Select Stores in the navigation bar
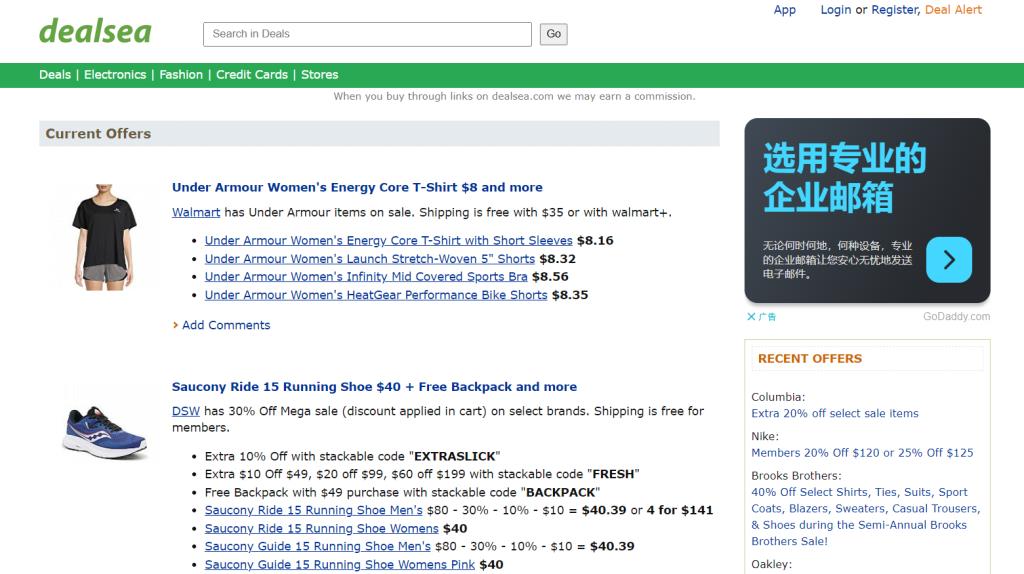 pos(319,74)
